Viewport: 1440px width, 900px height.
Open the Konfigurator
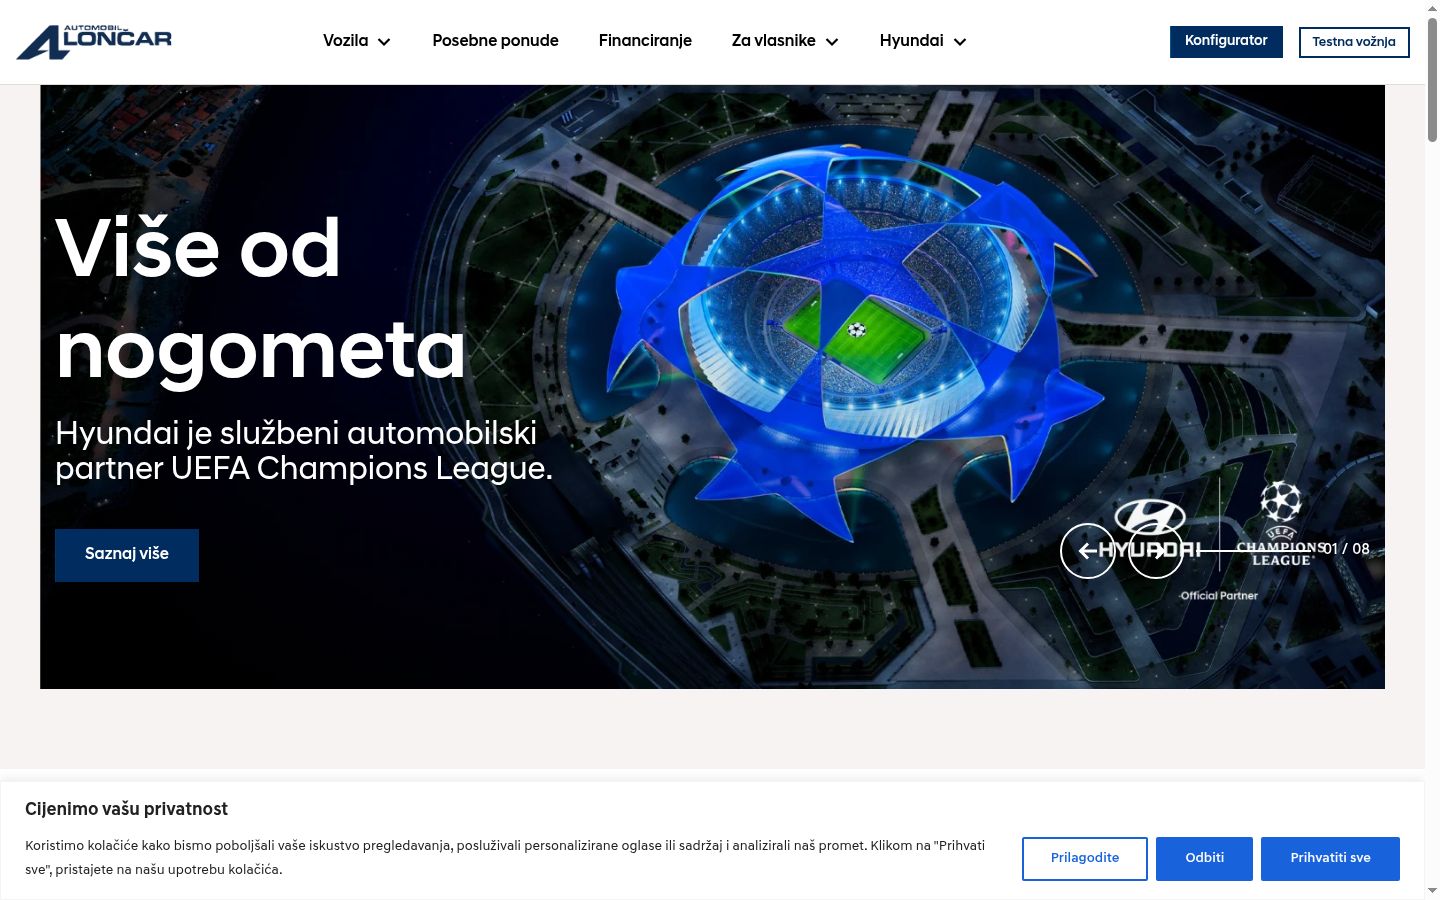(x=1226, y=41)
